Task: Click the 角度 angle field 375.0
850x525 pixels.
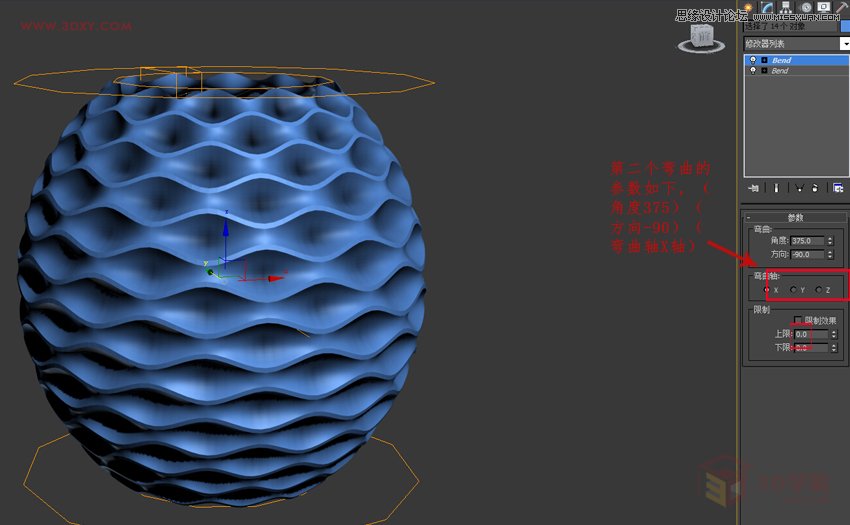Action: (807, 240)
